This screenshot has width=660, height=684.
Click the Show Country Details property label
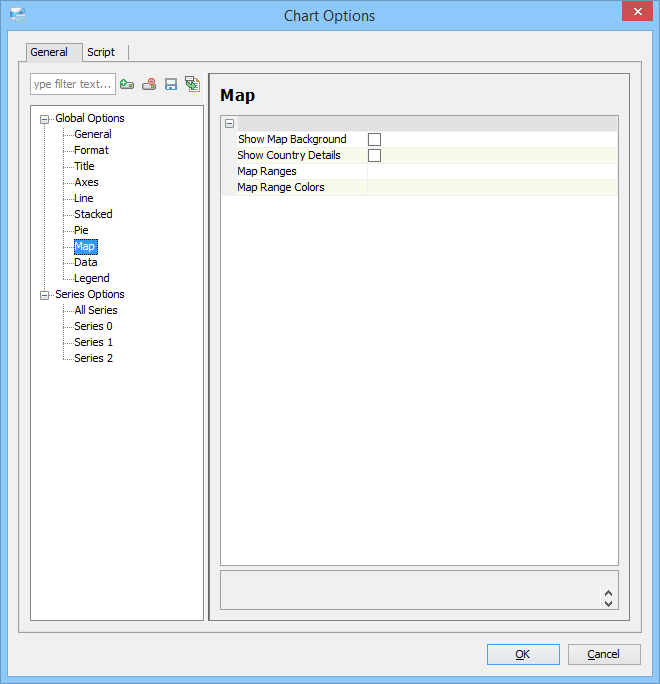click(x=289, y=156)
